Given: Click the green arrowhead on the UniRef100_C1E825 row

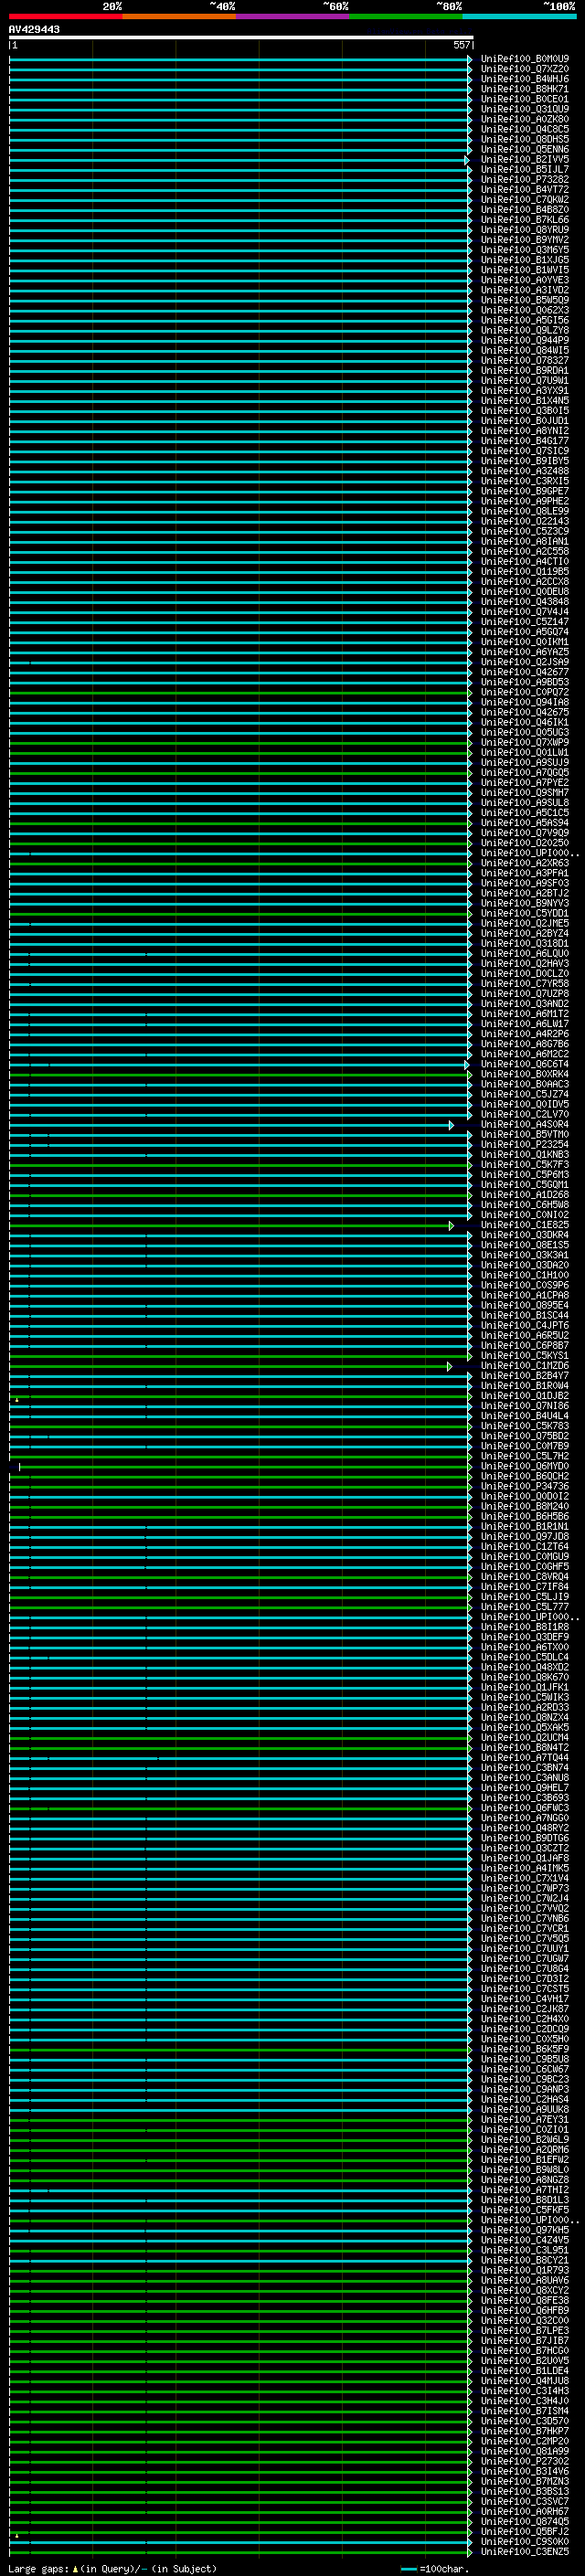Looking at the screenshot, I should click(451, 1225).
